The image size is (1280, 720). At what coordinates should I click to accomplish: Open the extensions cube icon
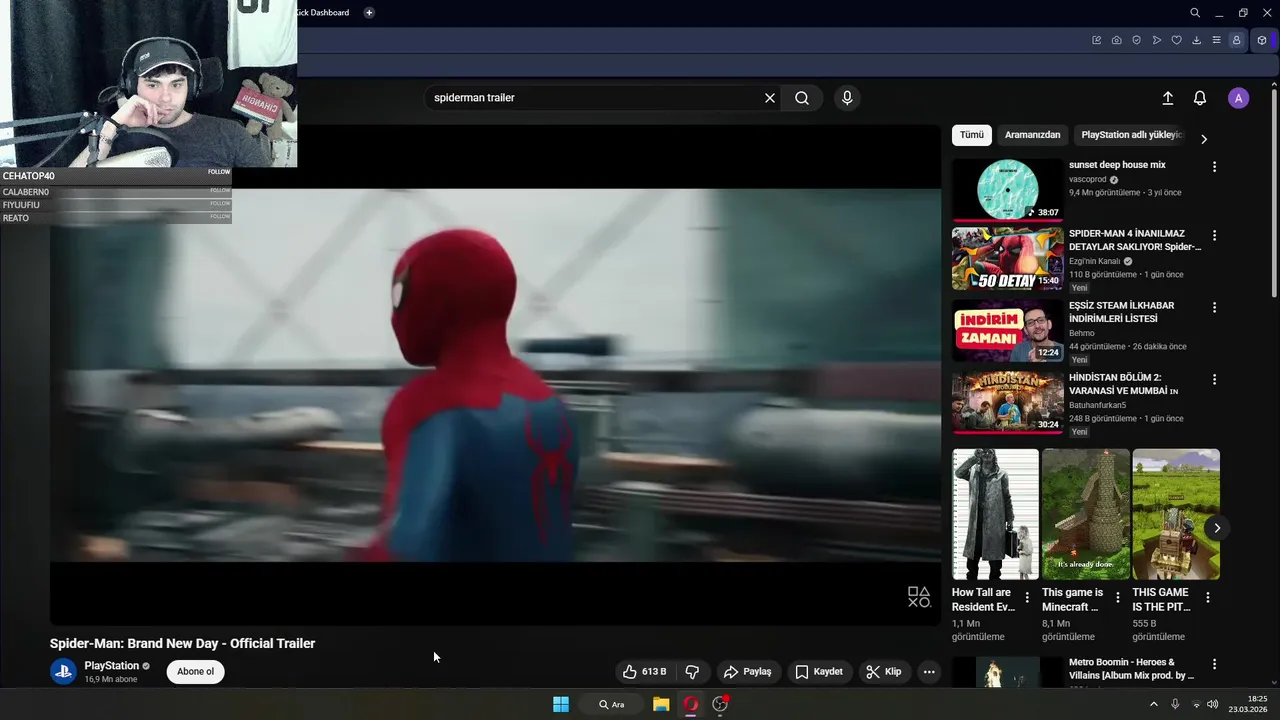pos(1262,40)
